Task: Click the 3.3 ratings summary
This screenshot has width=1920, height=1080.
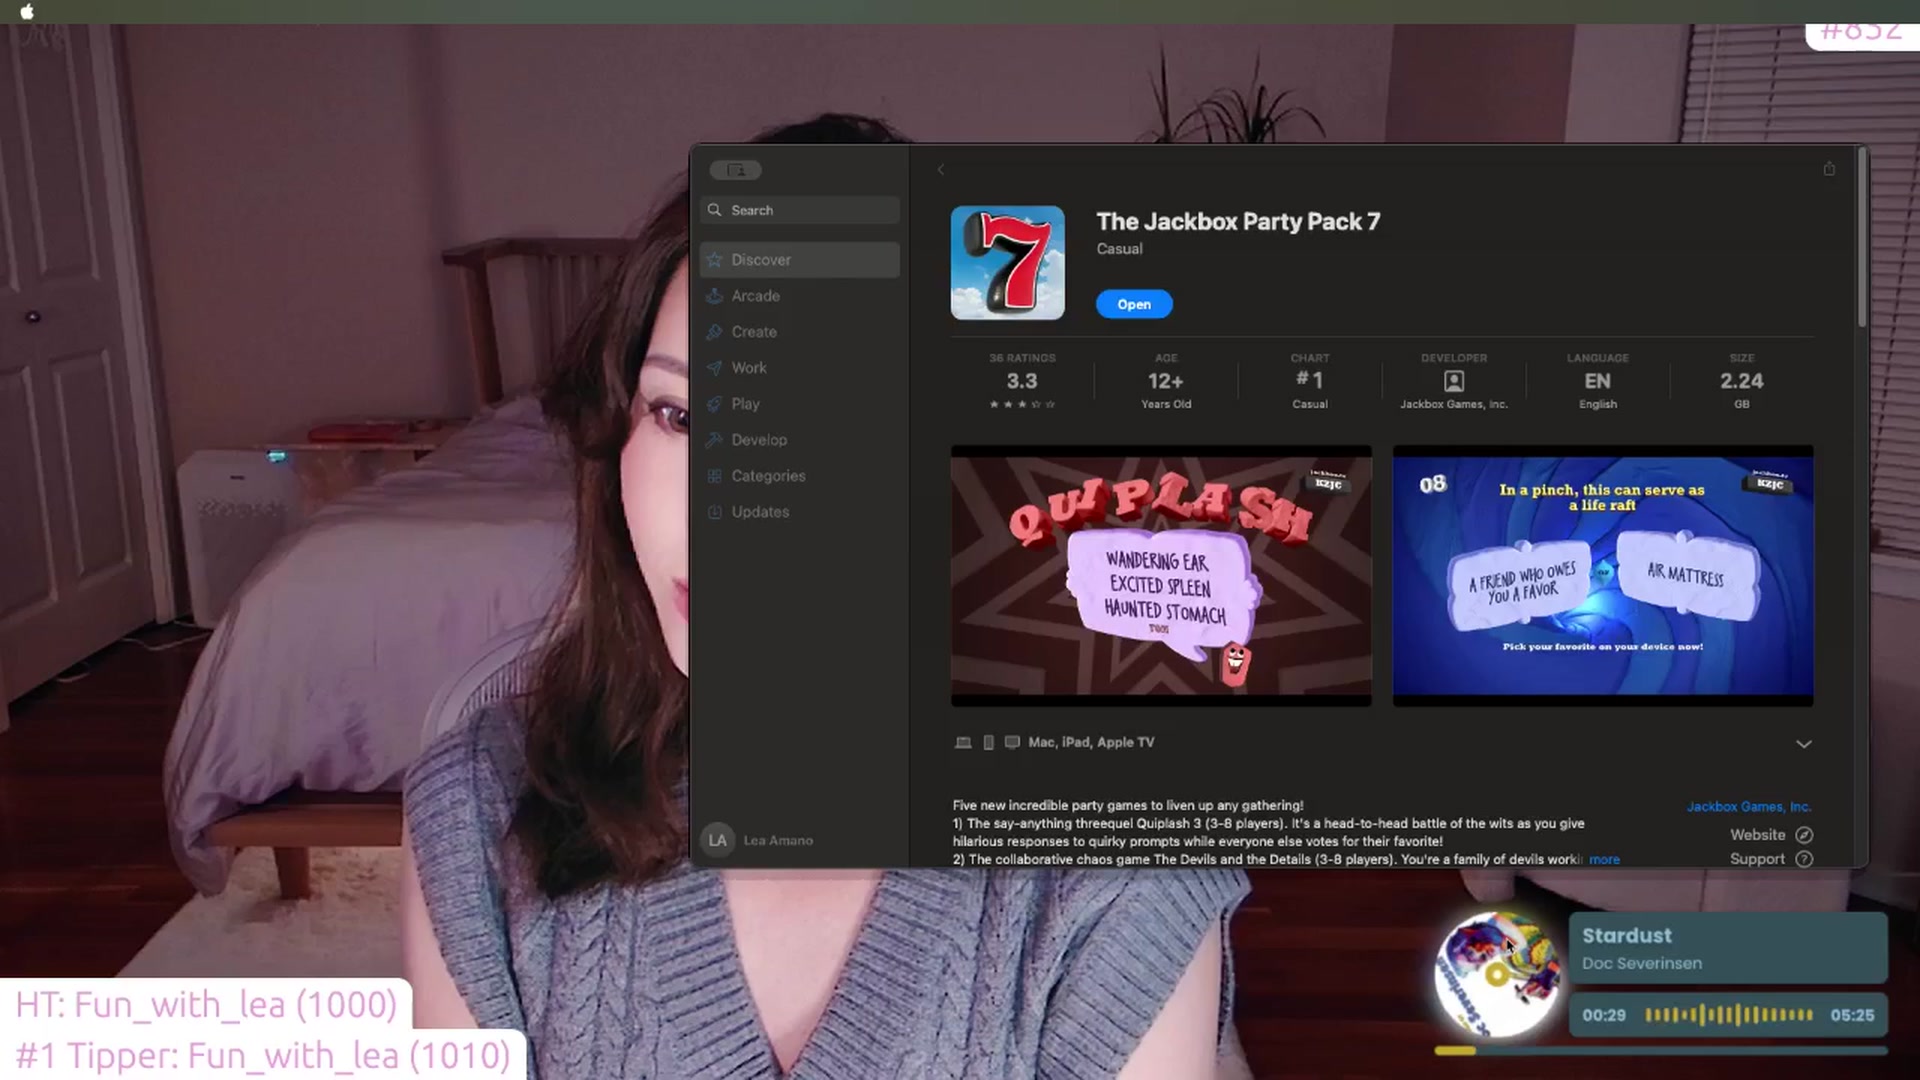Action: pyautogui.click(x=1022, y=381)
